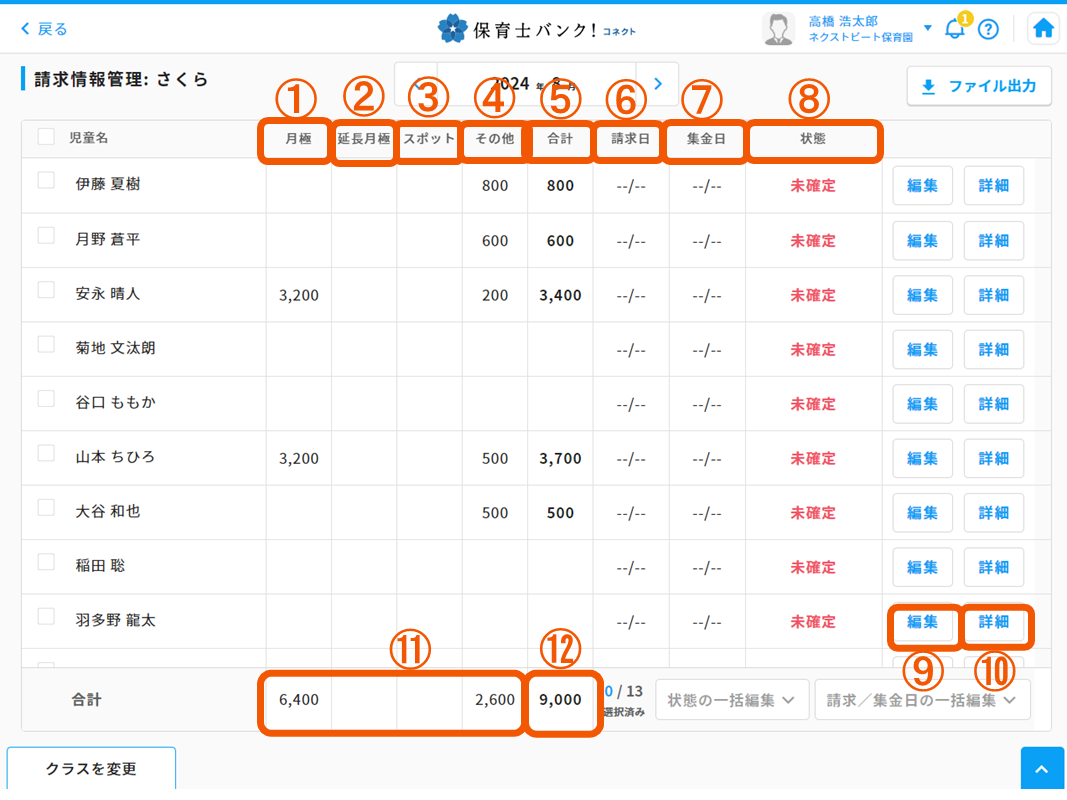Expand the 状態の一括編集 dropdown
Viewport: 1067px width, 800px height.
[x=731, y=700]
